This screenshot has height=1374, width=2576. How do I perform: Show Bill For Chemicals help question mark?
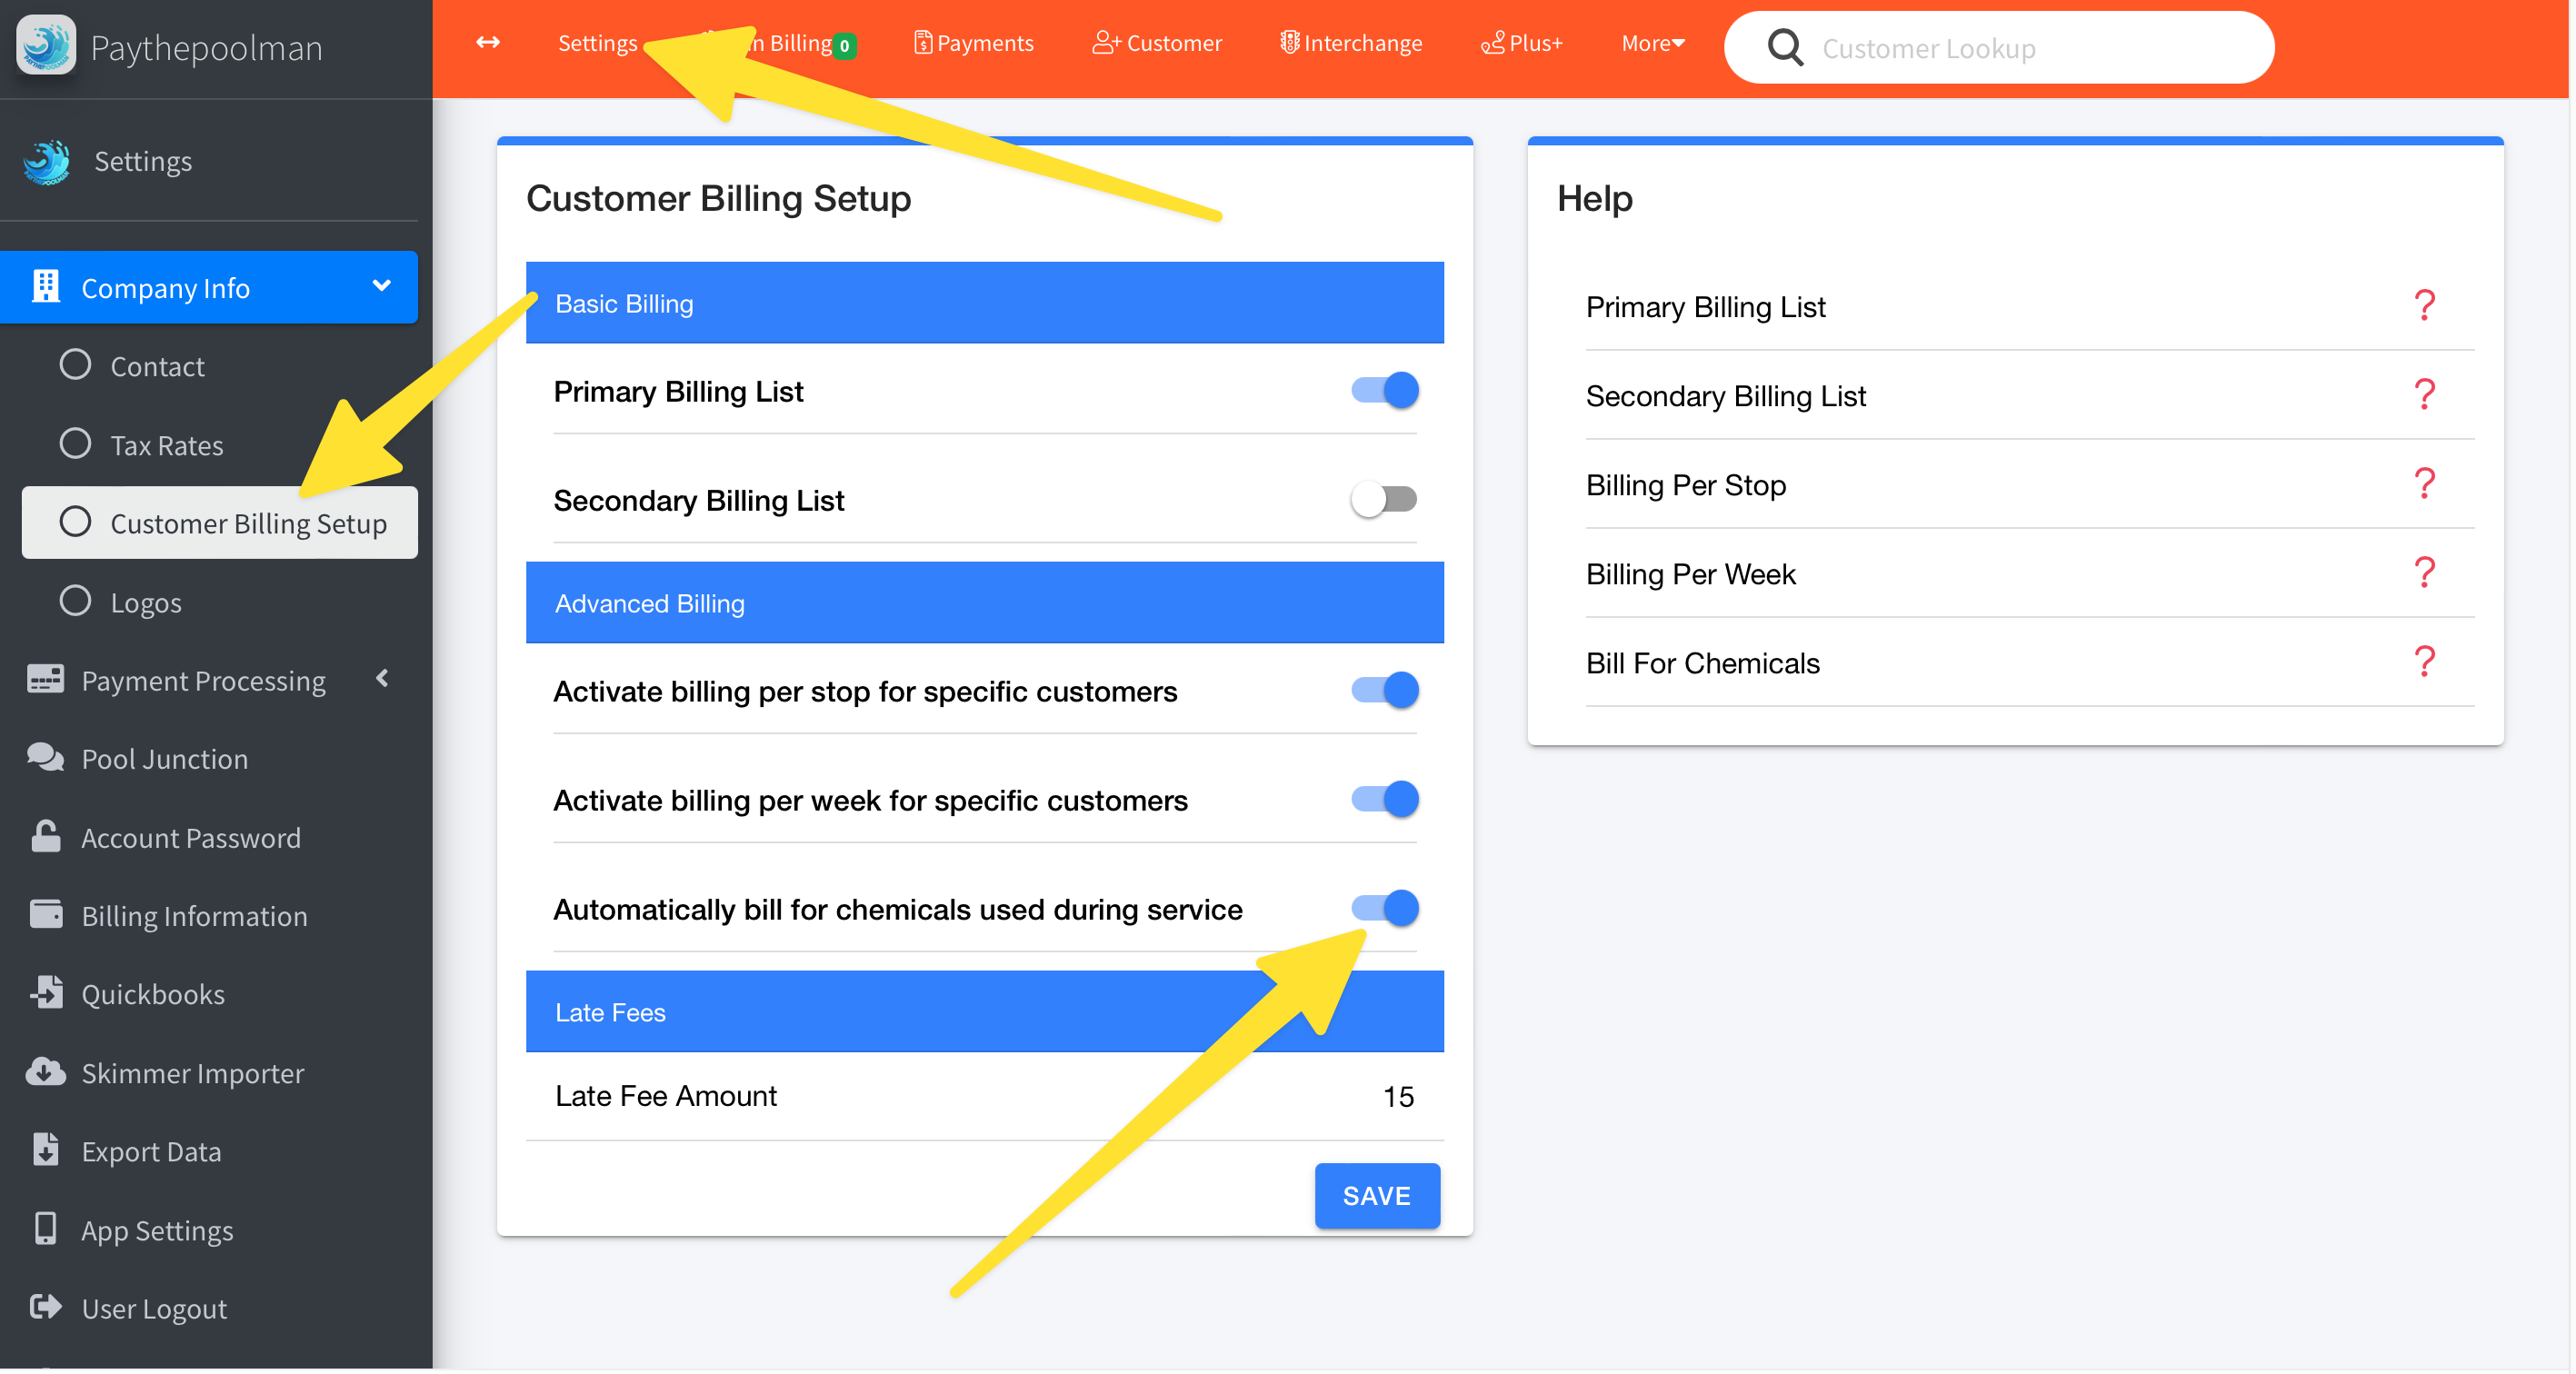point(2423,662)
